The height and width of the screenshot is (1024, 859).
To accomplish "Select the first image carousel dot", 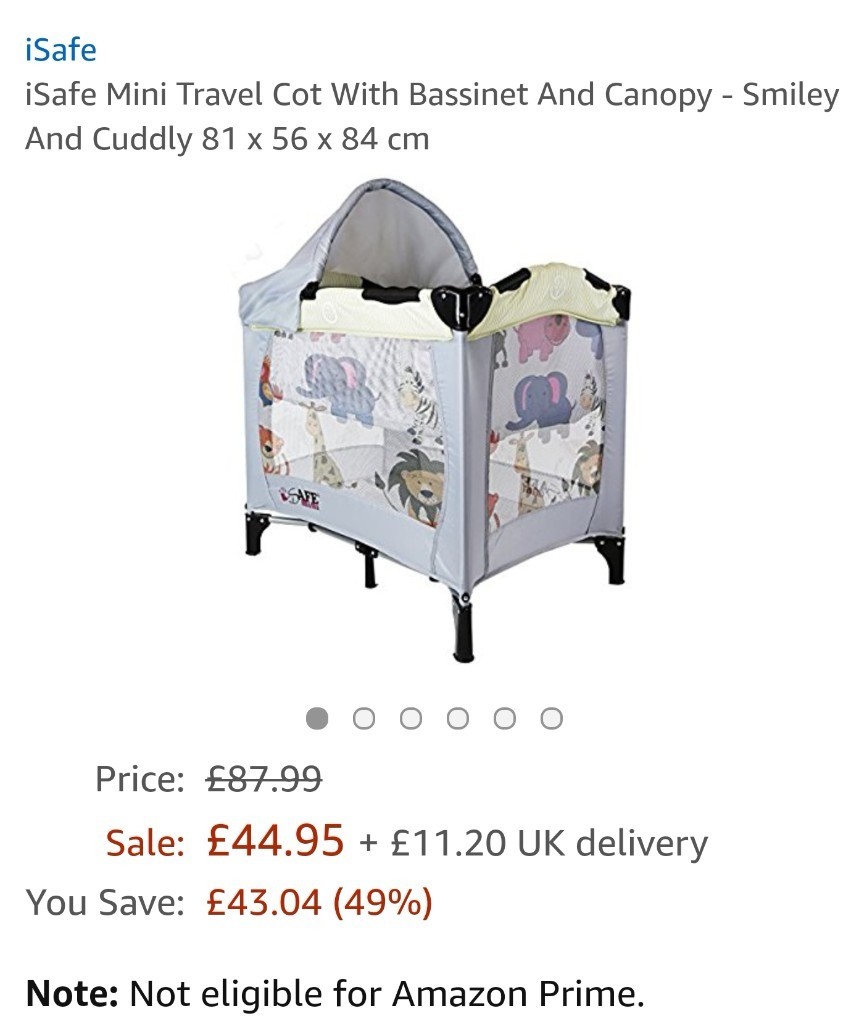I will coord(317,718).
